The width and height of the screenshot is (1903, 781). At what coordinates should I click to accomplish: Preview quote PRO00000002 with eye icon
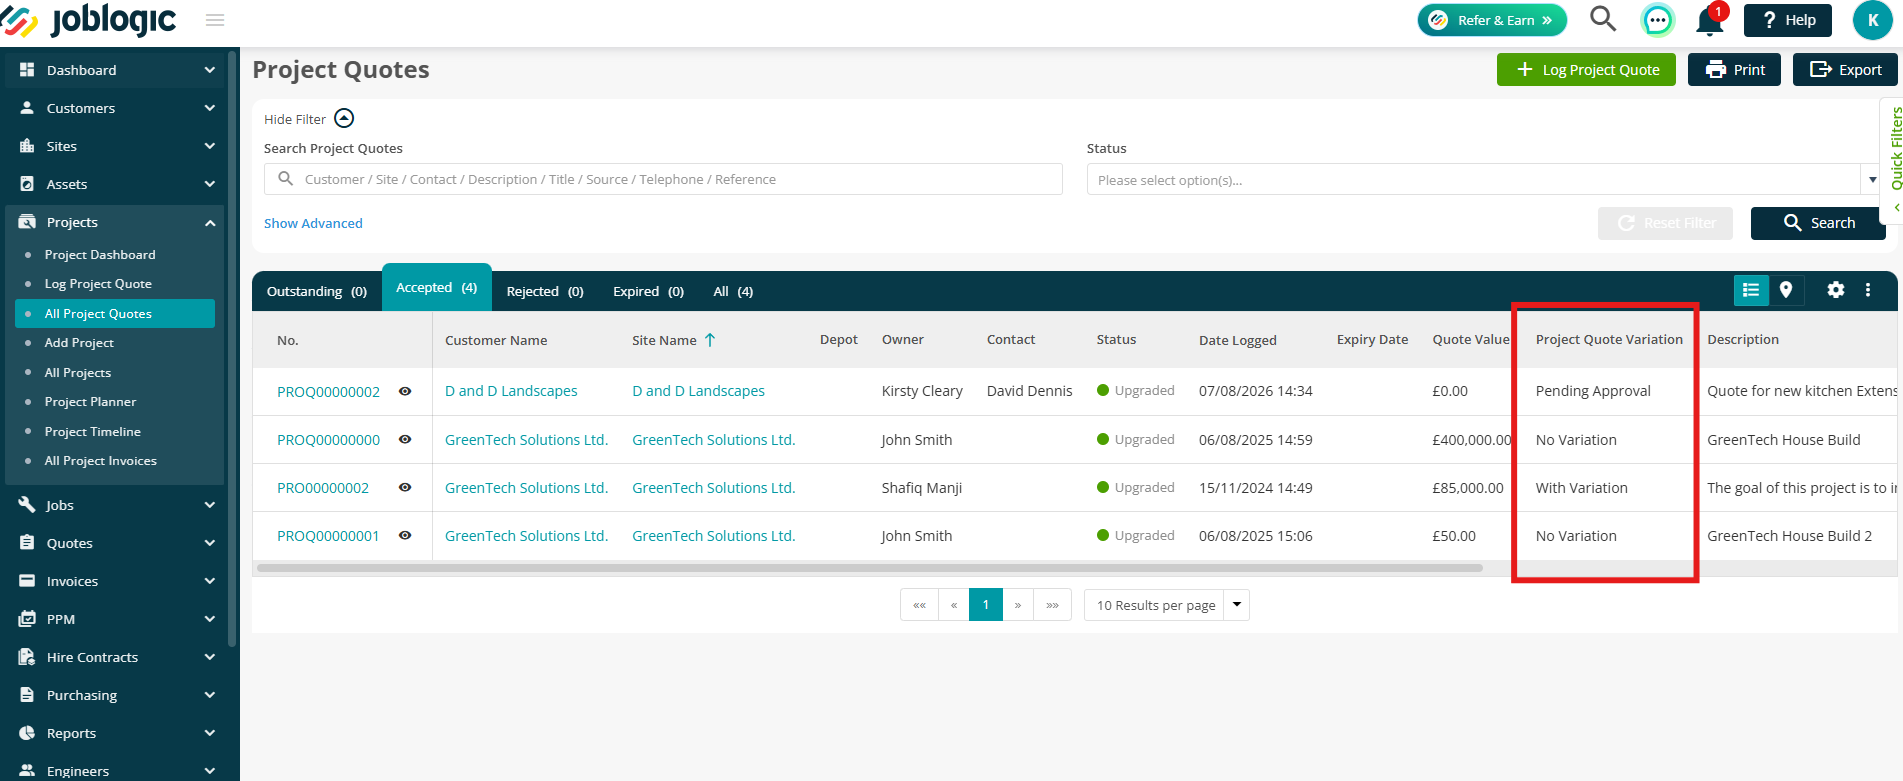(405, 487)
